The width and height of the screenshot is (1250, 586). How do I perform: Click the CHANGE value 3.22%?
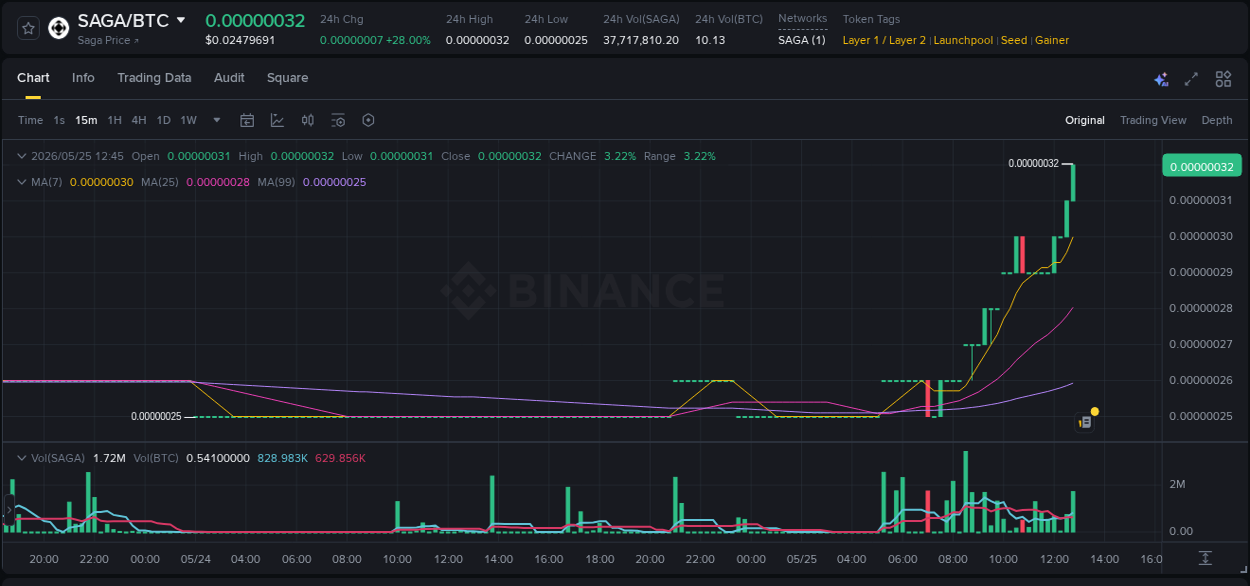620,156
